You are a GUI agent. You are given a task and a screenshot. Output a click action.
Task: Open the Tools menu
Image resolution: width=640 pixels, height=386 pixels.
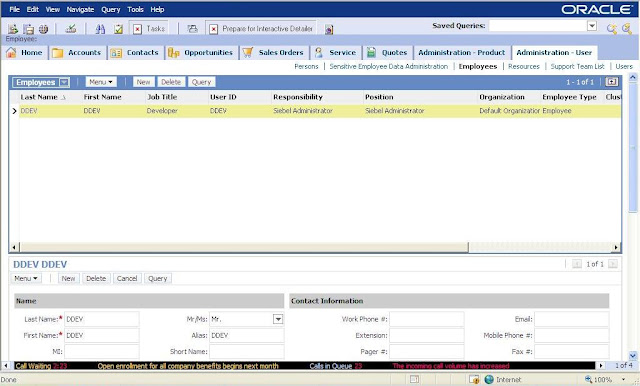pos(135,9)
